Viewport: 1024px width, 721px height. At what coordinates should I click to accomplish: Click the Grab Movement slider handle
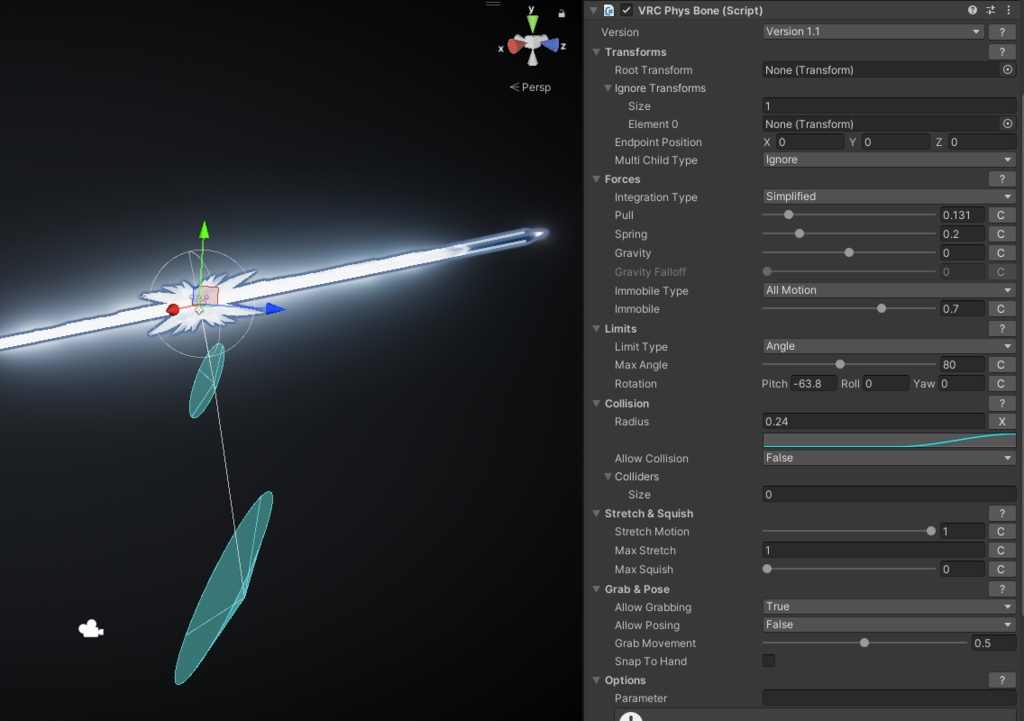point(864,643)
